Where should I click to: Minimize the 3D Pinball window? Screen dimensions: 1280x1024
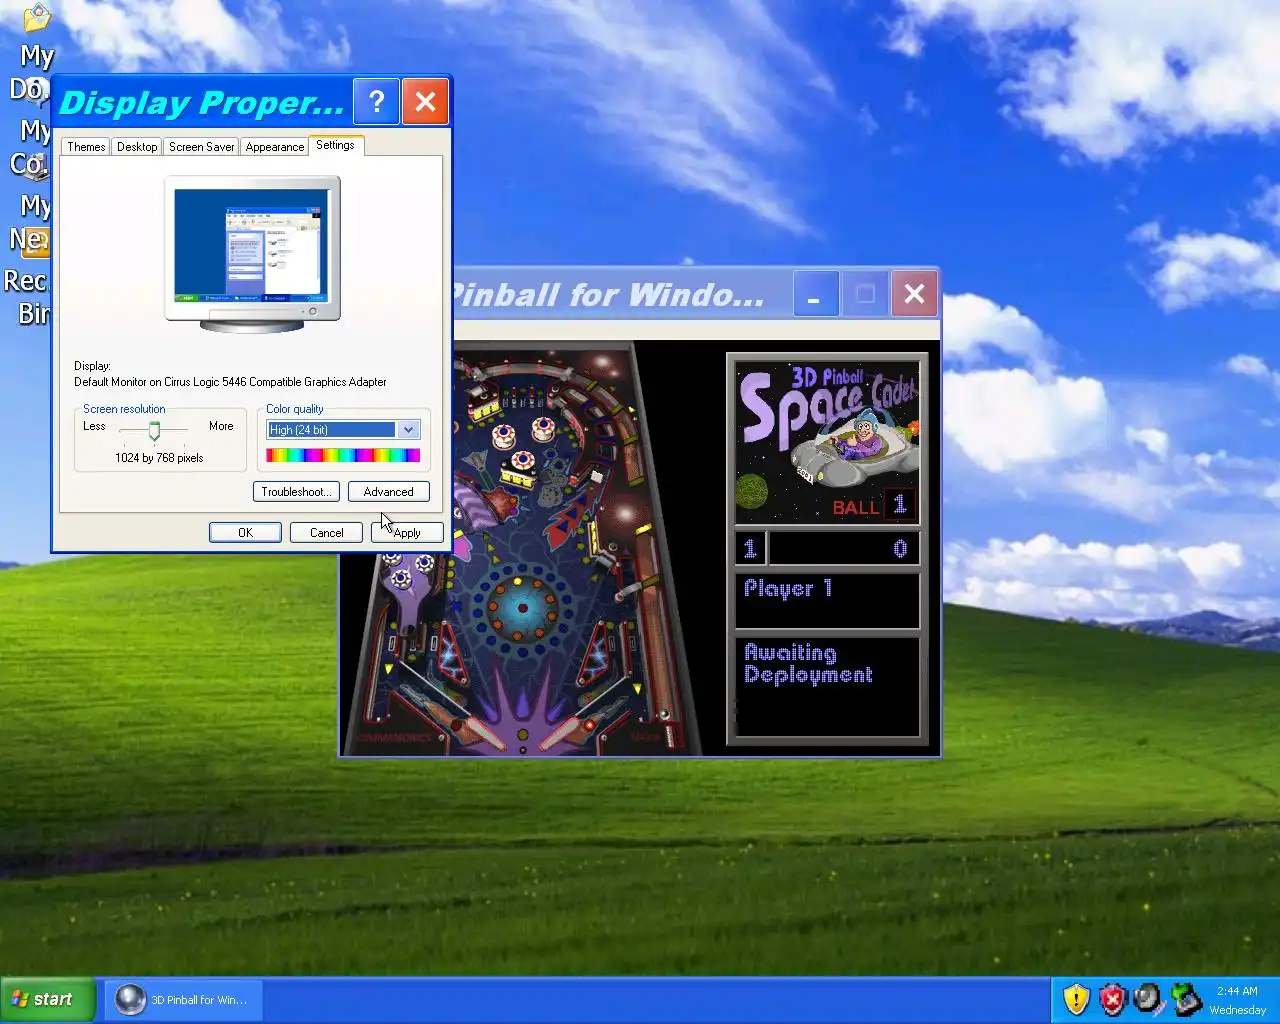click(x=815, y=294)
